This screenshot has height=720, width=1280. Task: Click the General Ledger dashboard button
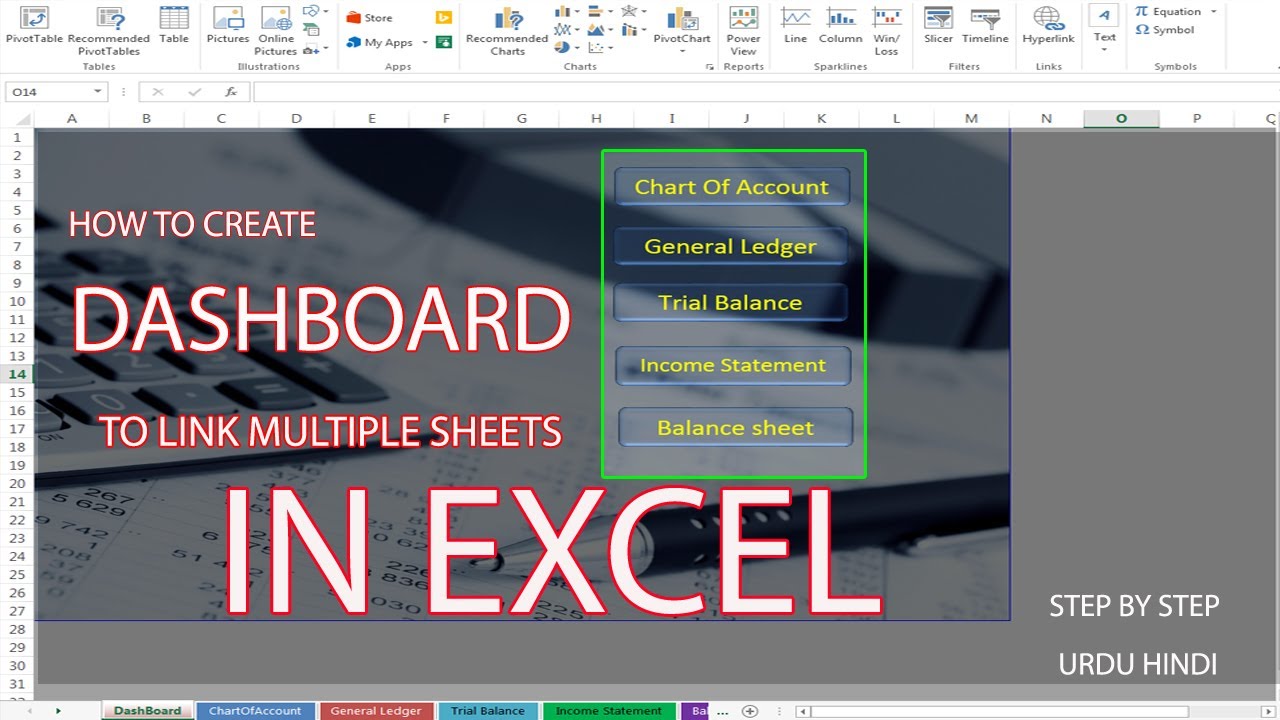pos(730,246)
